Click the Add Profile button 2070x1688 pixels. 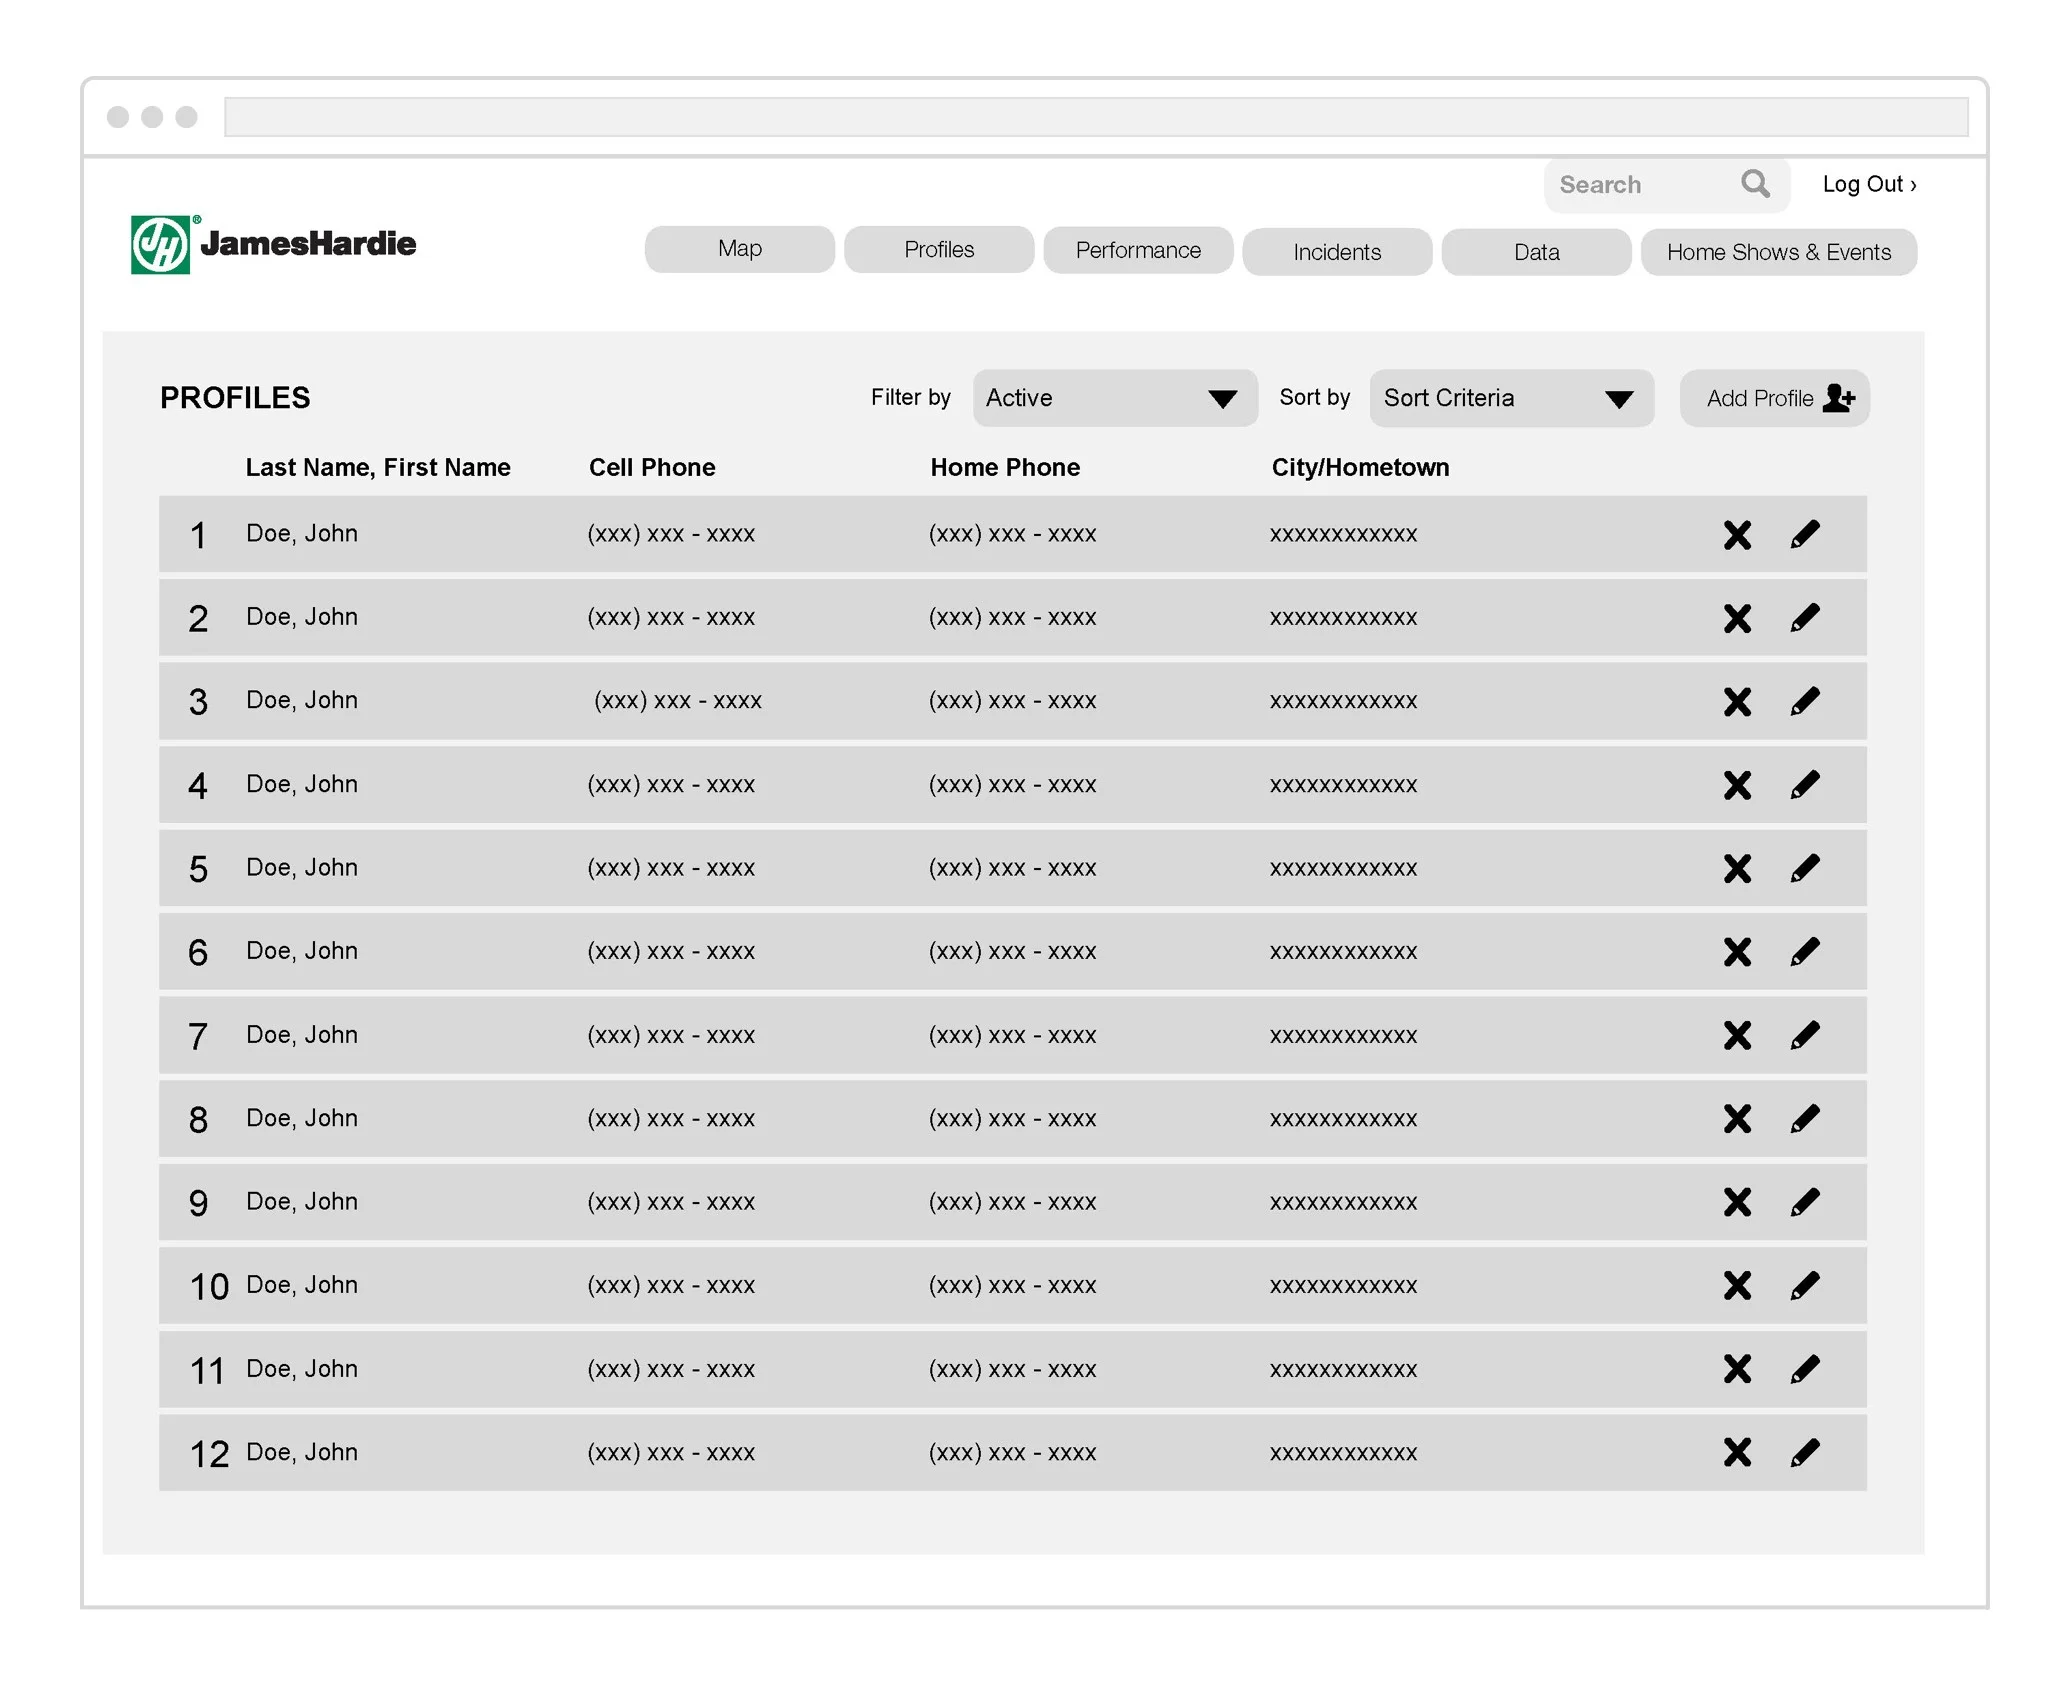click(x=1774, y=398)
